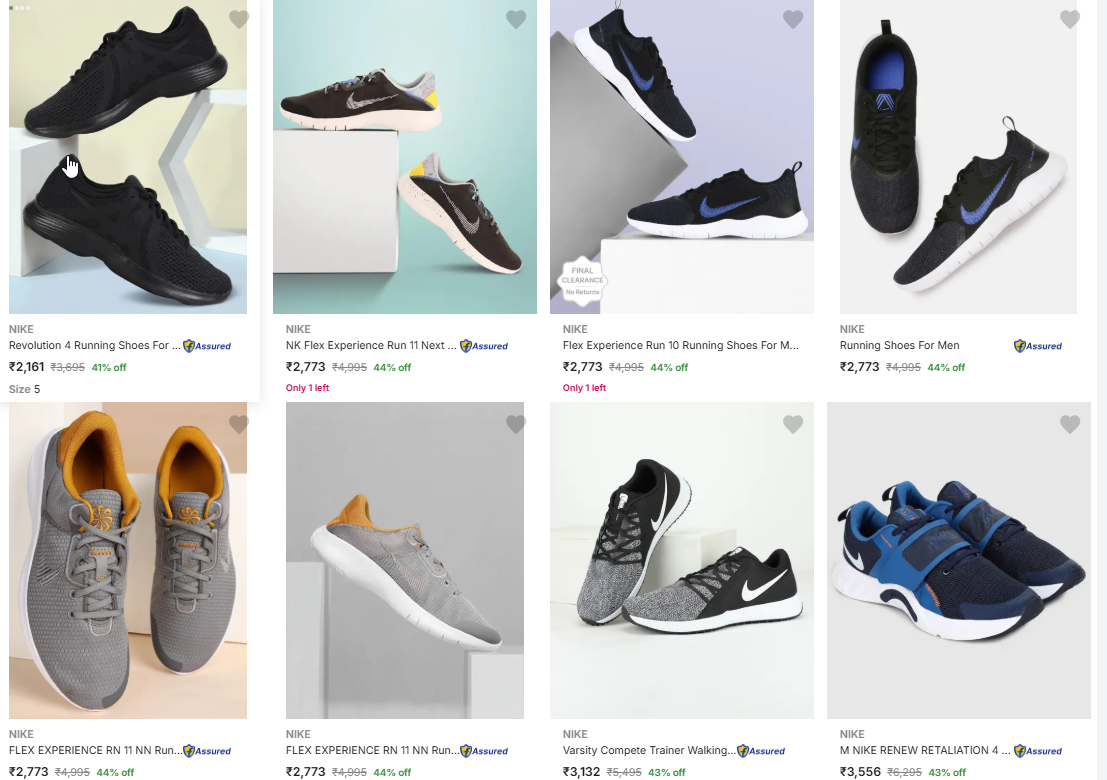Tap heart on NK Flex Experience Run 11
Image resolution: width=1107 pixels, height=780 pixels.
click(515, 19)
